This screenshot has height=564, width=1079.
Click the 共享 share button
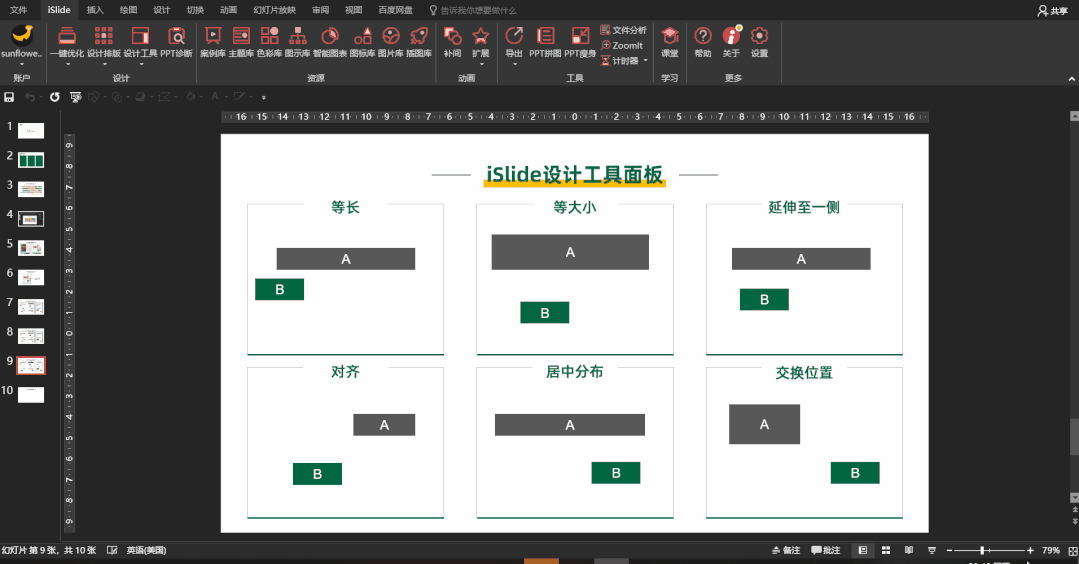[x=1052, y=10]
